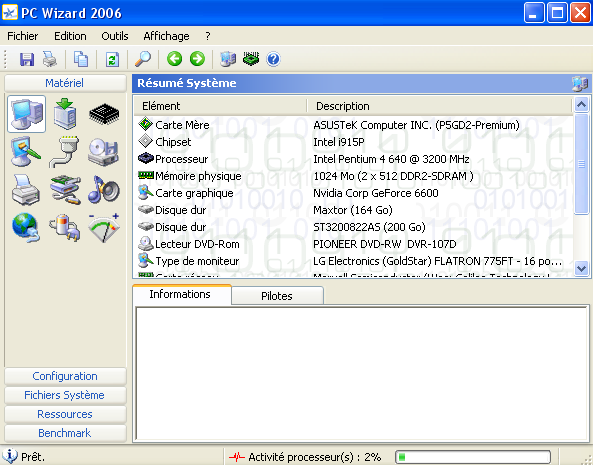This screenshot has width=593, height=465.
Task: Switch to the Informations tab
Action: click(182, 294)
